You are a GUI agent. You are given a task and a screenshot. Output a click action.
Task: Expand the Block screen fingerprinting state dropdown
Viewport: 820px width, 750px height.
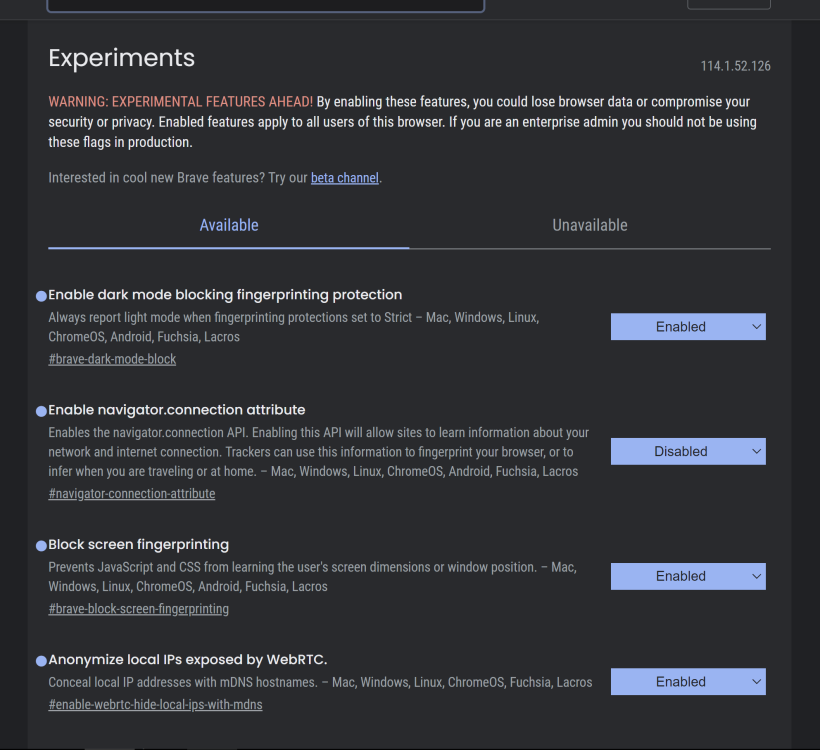(688, 577)
